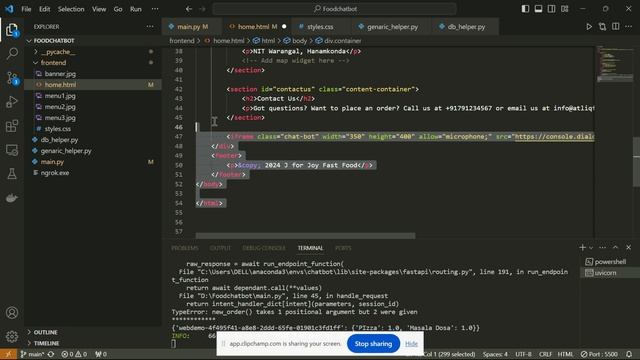Open terminal panel more actions ellipsis
This screenshot has height=360, width=640.
coord(602,247)
